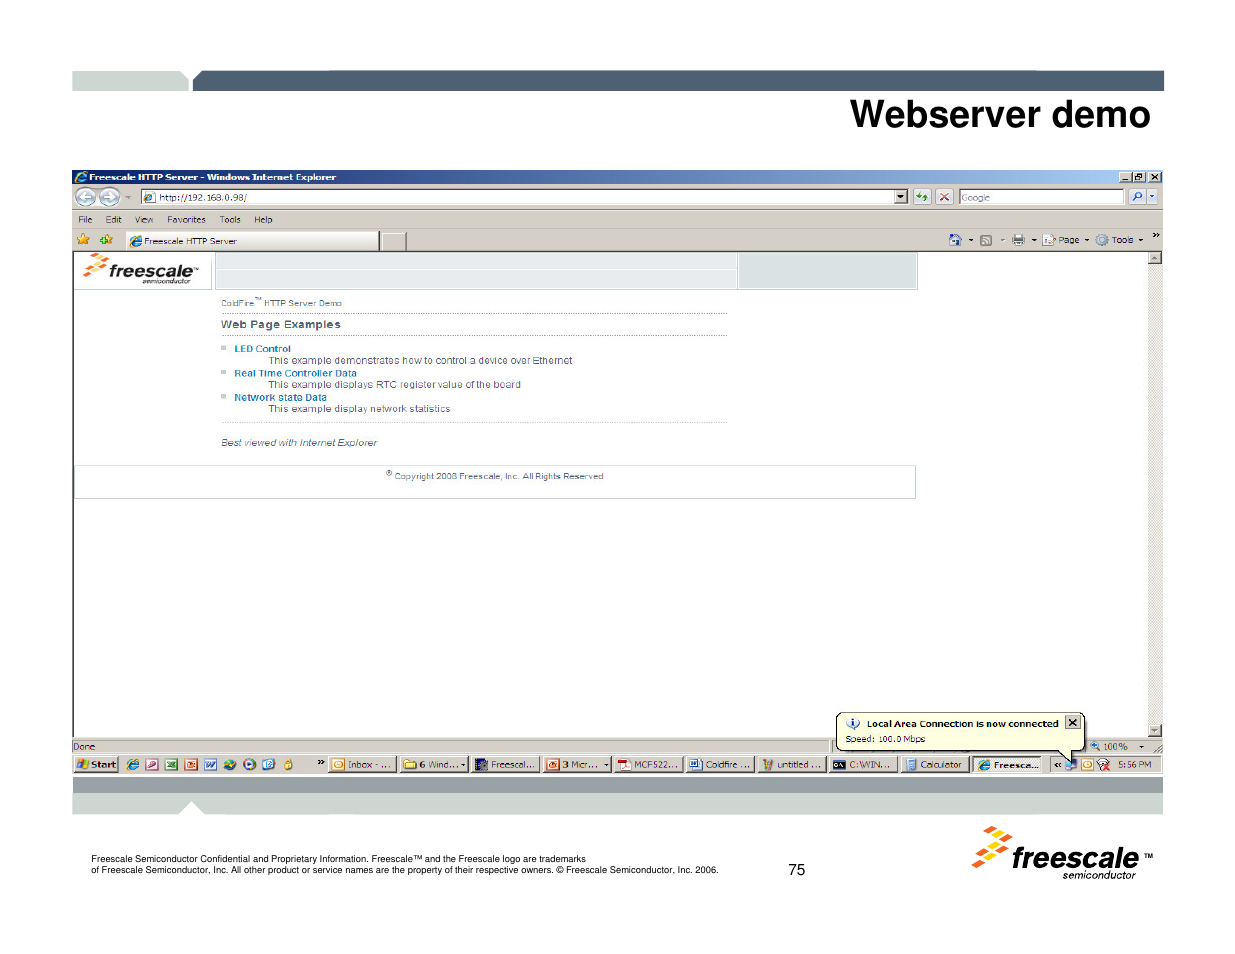The image size is (1235, 954).
Task: Launch PowerPoint from Quick Launch
Action: 191,764
